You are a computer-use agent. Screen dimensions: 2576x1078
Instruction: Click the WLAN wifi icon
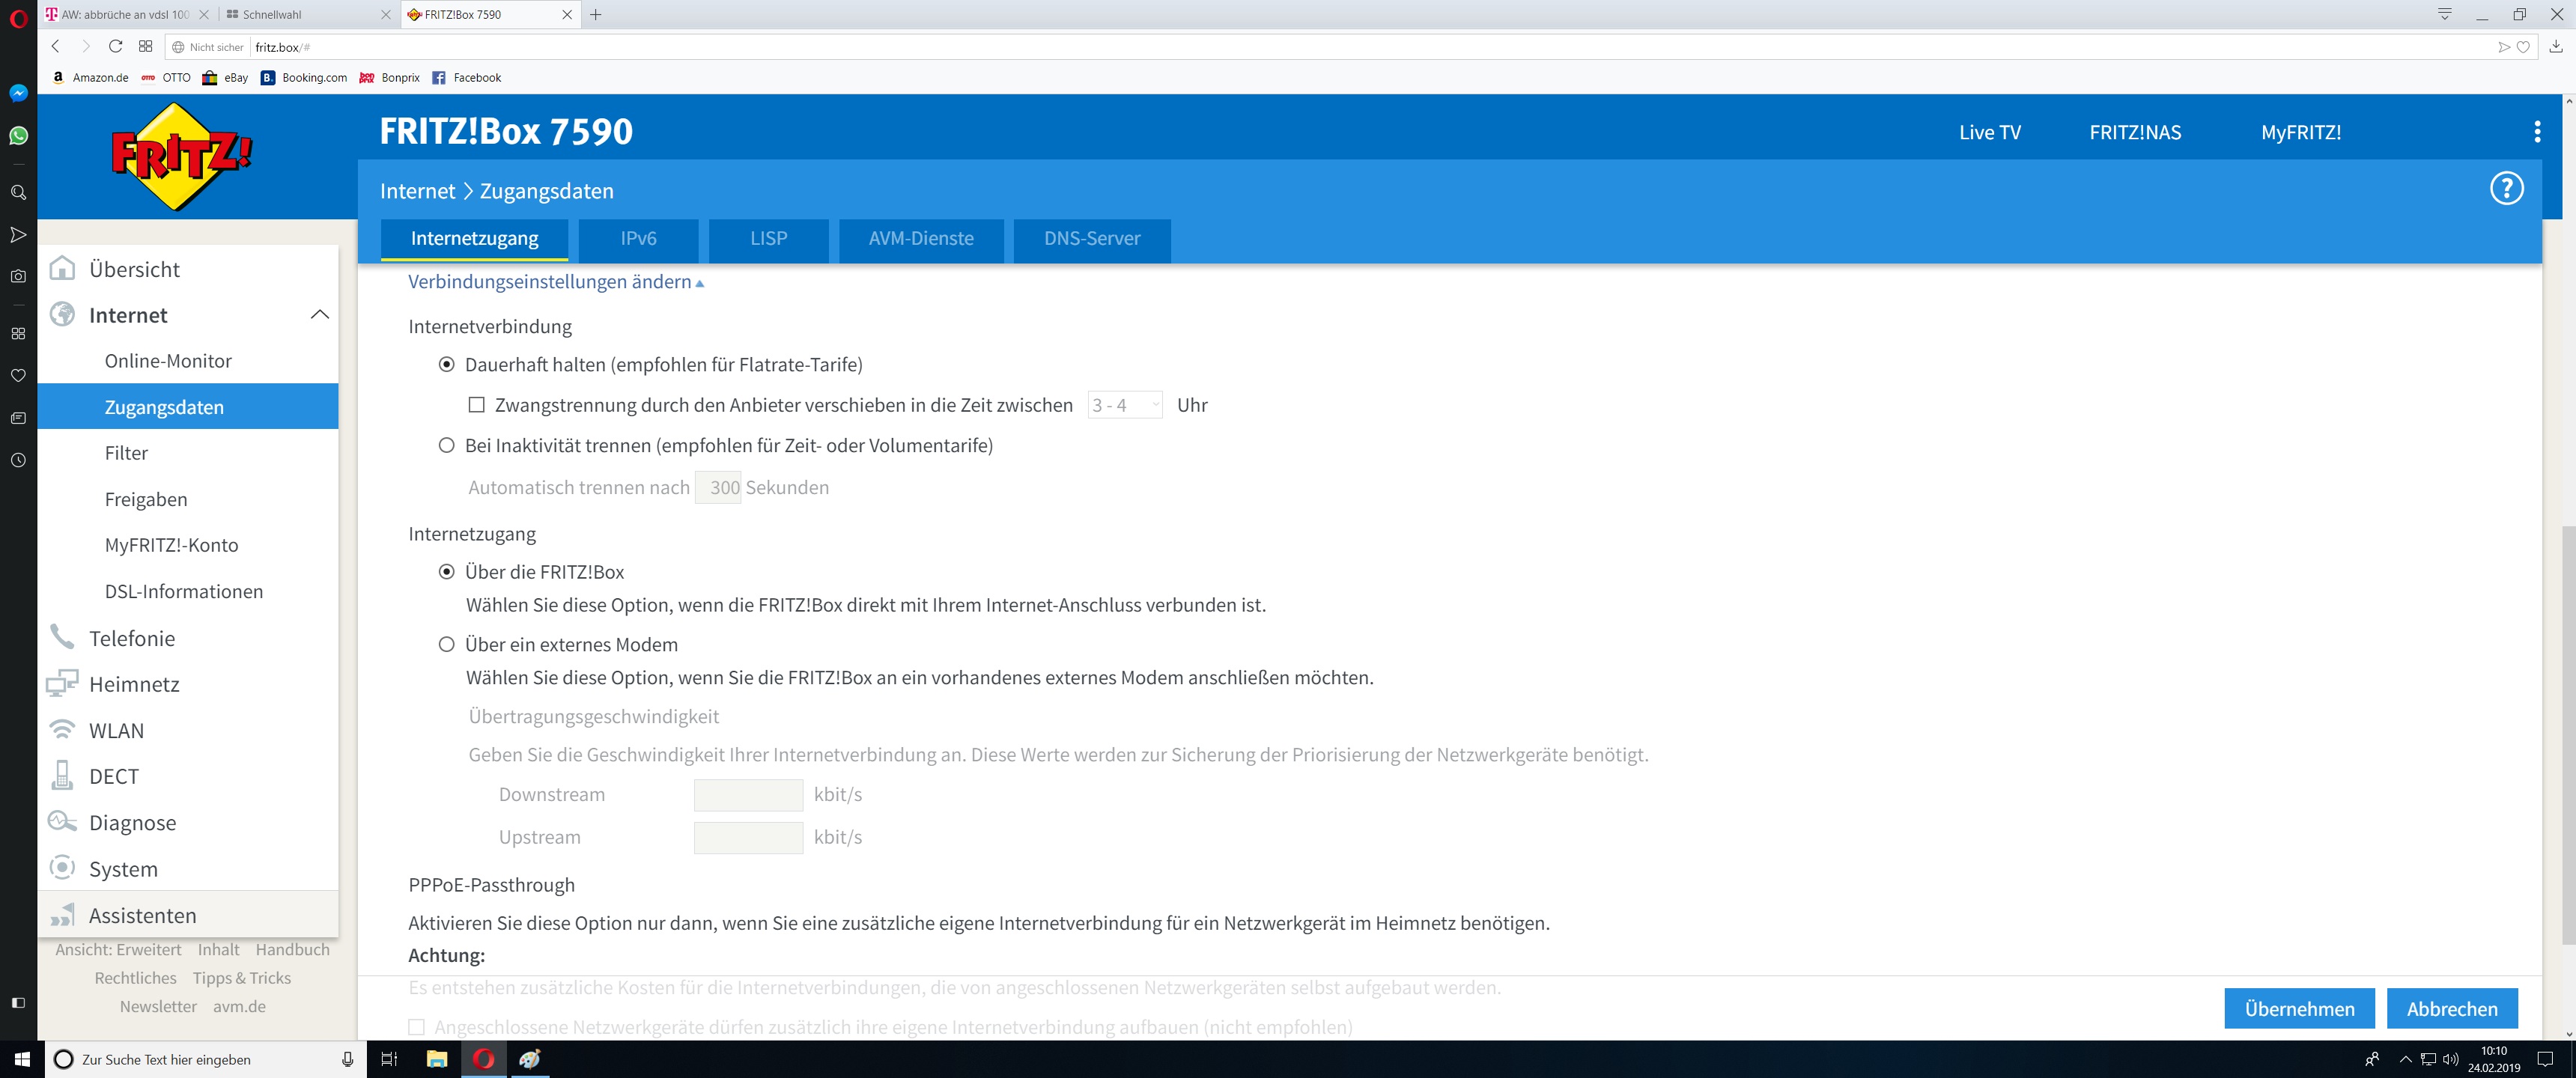[x=62, y=729]
